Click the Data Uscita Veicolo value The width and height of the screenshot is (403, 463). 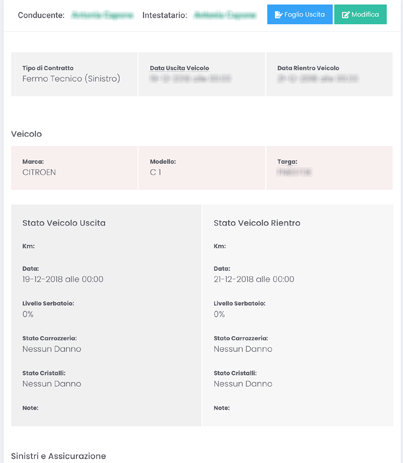190,79
